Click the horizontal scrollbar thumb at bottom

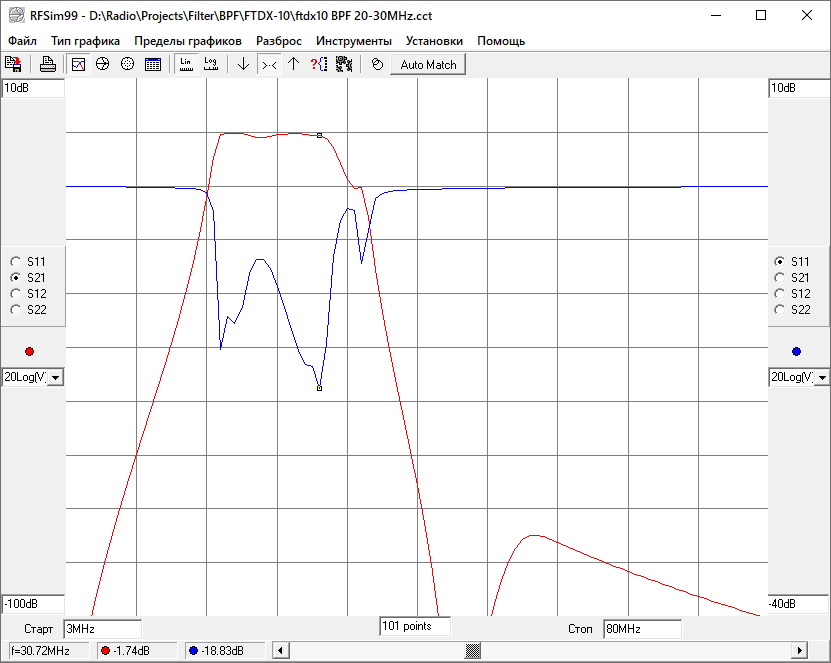(472, 651)
